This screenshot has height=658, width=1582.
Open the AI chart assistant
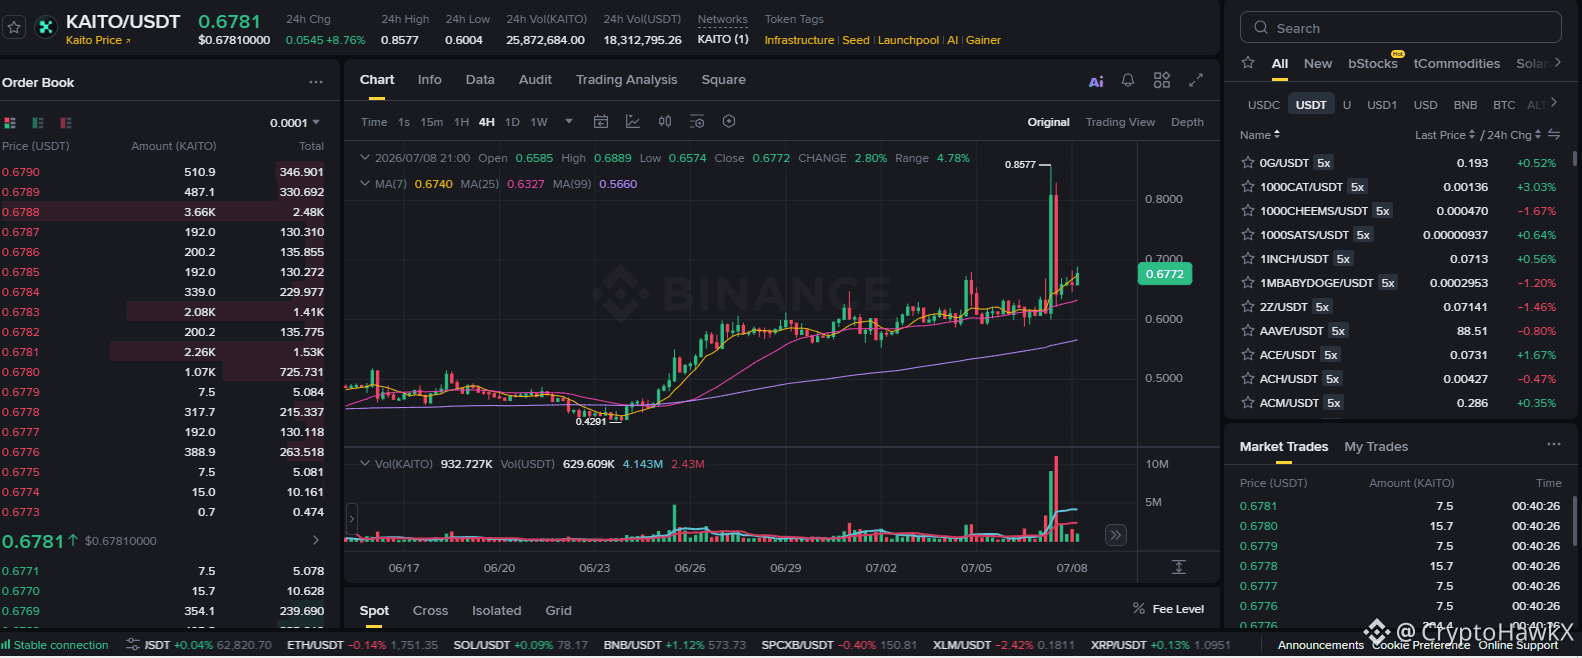click(1096, 81)
